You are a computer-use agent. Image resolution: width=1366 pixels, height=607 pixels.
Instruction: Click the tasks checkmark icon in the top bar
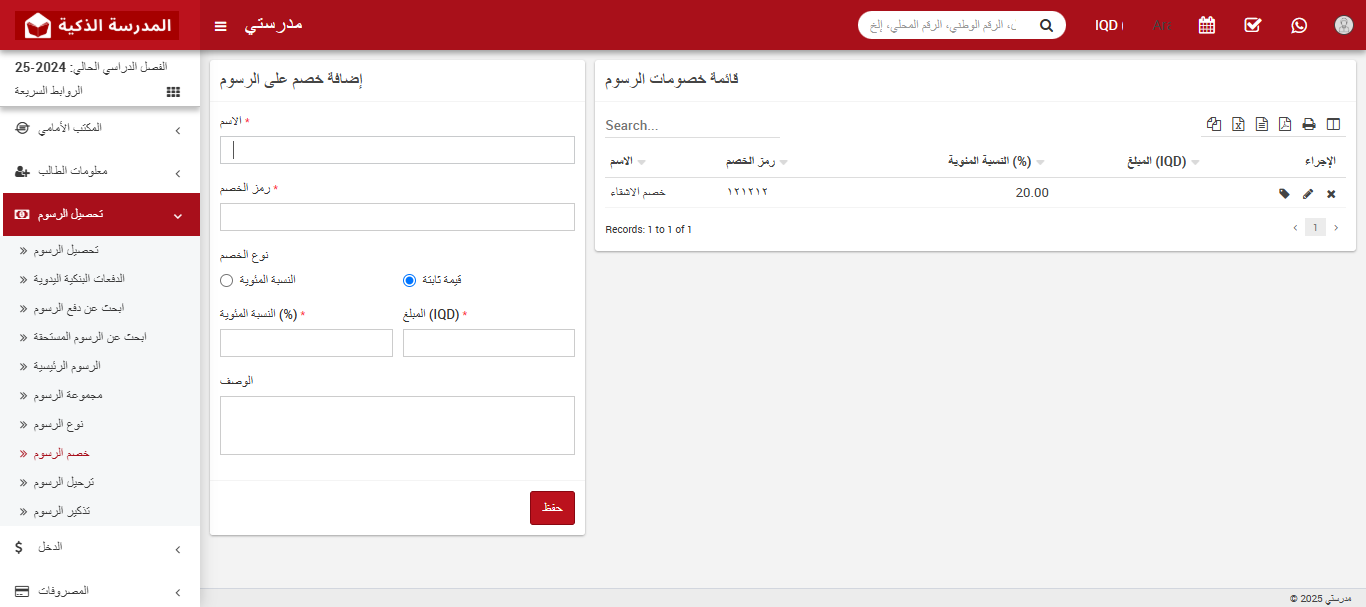(1252, 25)
